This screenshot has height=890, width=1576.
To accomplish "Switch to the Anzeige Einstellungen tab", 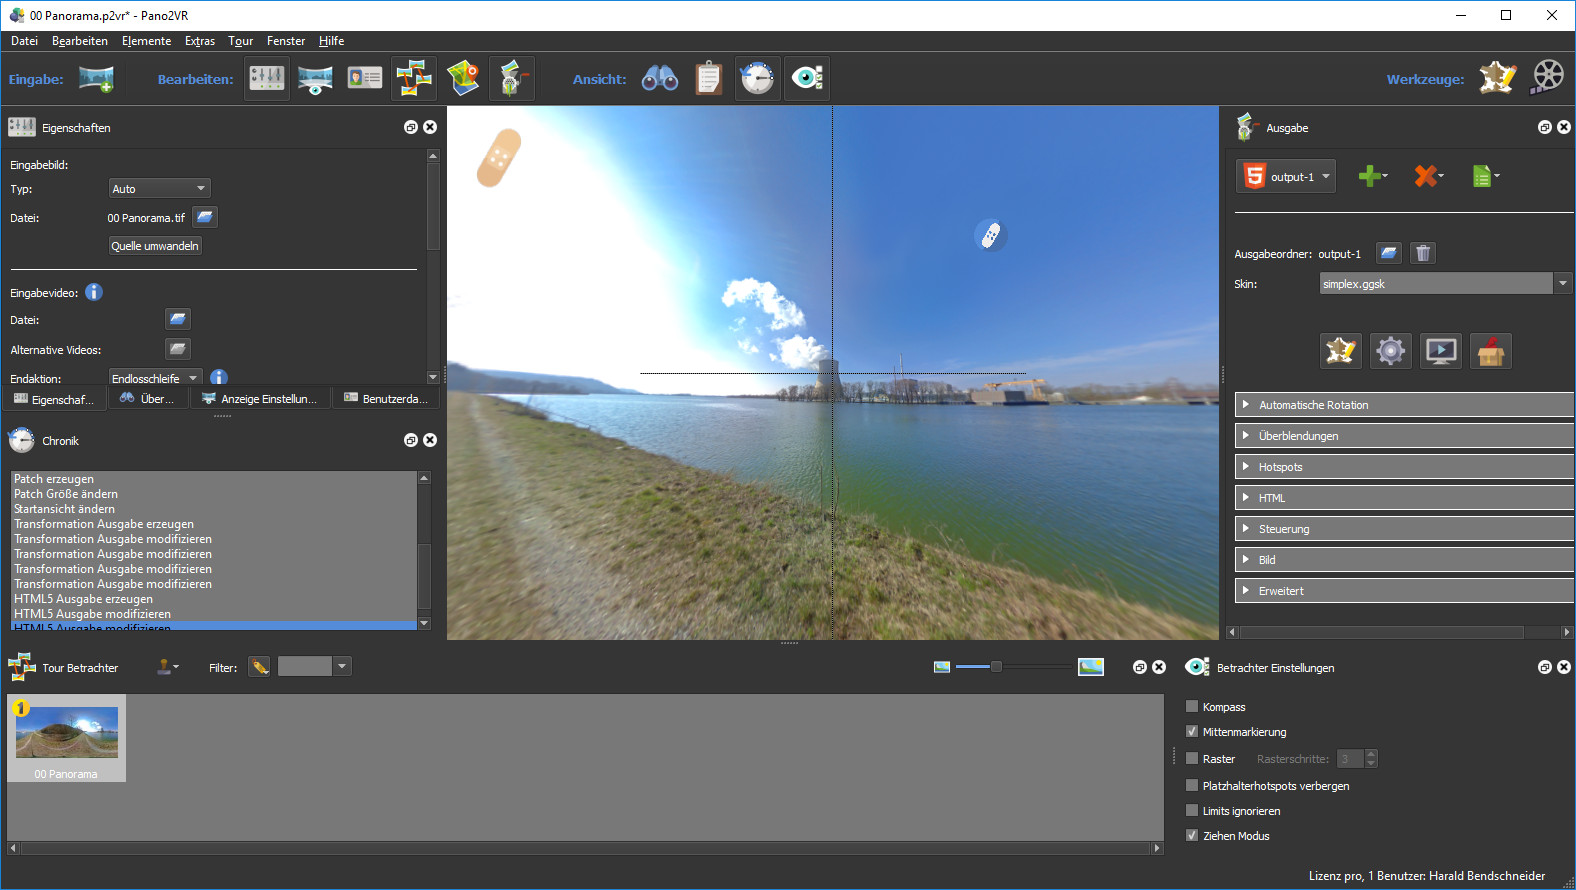I will pyautogui.click(x=260, y=399).
